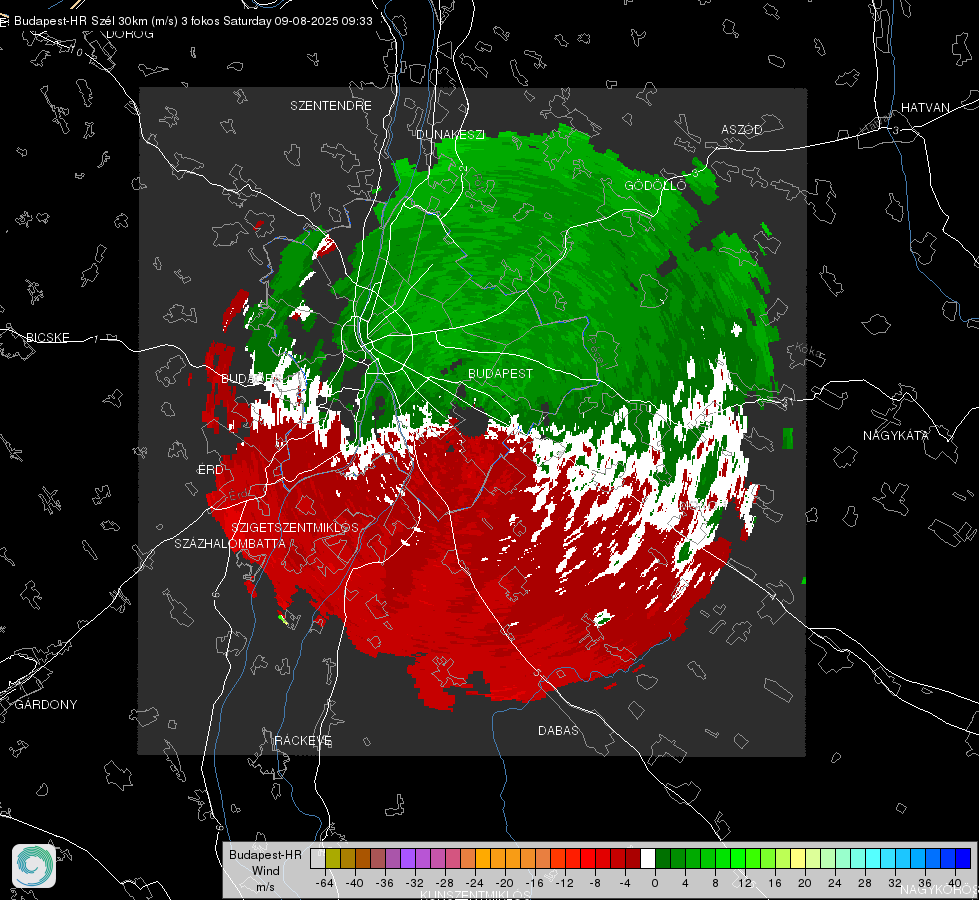
Task: Click the 40 value in the legend
Action: point(955,883)
